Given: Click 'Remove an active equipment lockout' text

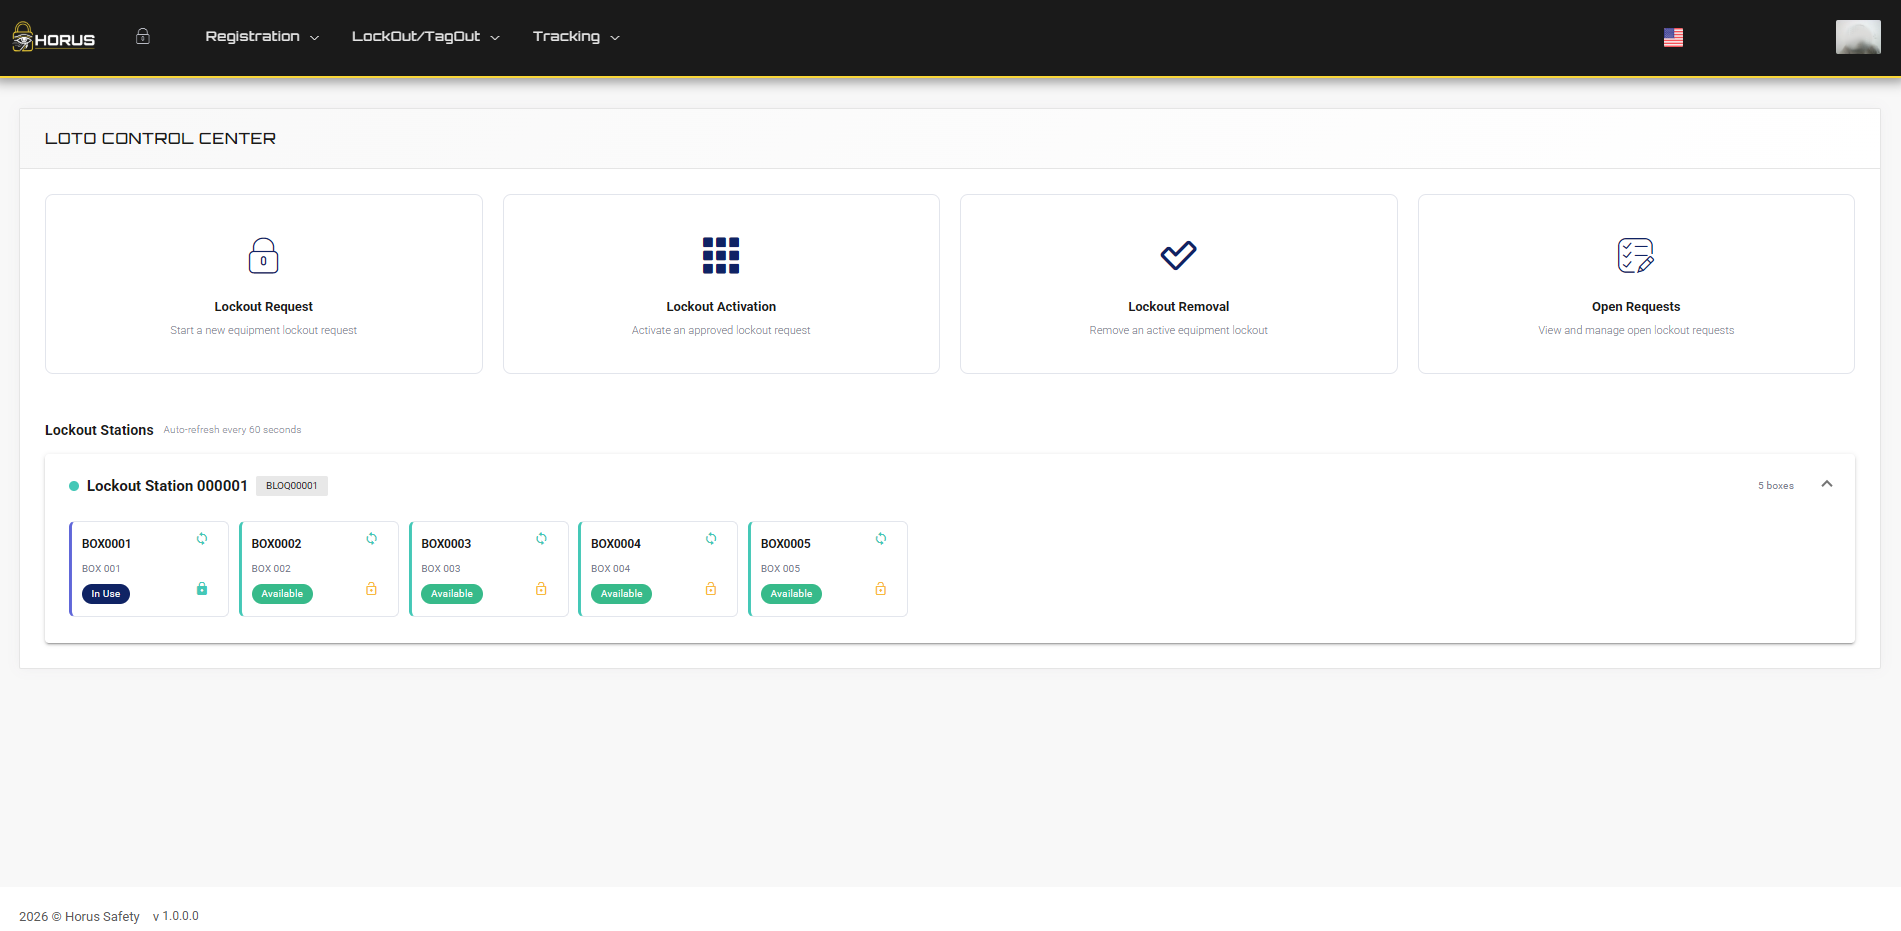Looking at the screenshot, I should pos(1179,331).
